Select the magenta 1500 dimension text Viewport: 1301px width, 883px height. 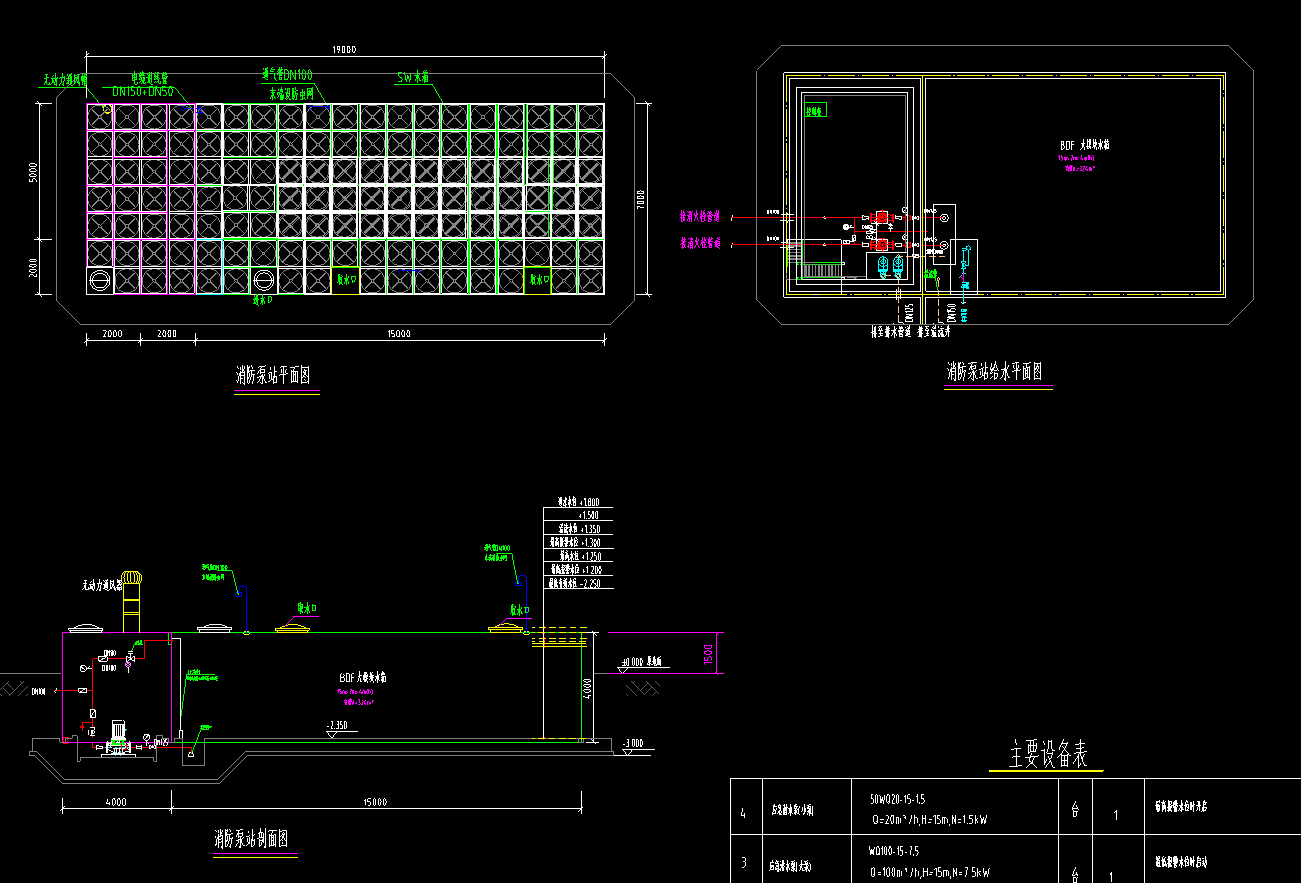[x=708, y=656]
